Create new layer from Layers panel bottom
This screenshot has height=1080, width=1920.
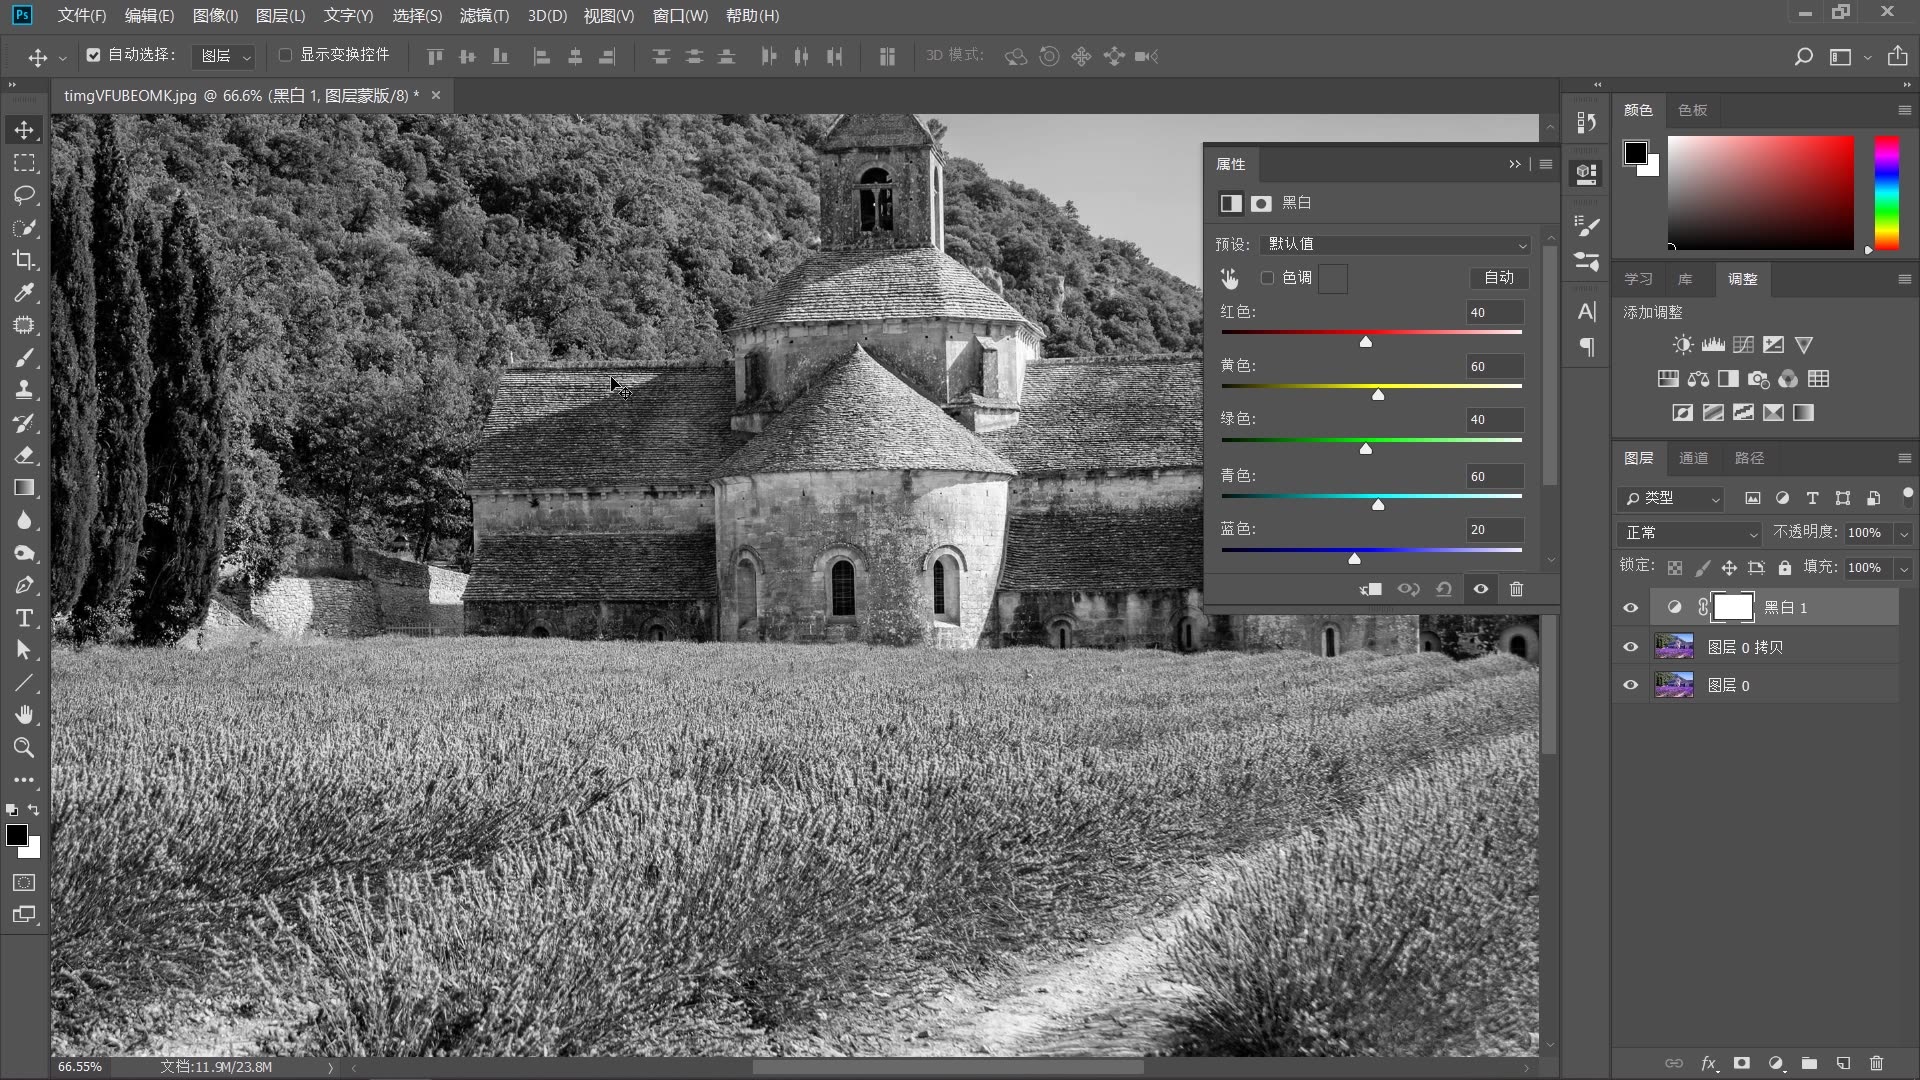coord(1843,1063)
